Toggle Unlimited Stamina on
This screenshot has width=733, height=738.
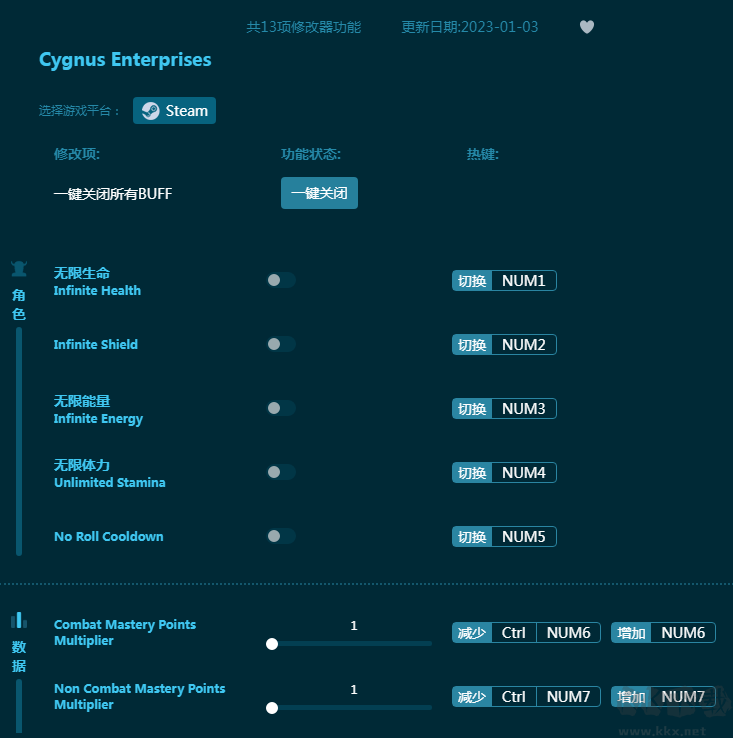pos(281,472)
